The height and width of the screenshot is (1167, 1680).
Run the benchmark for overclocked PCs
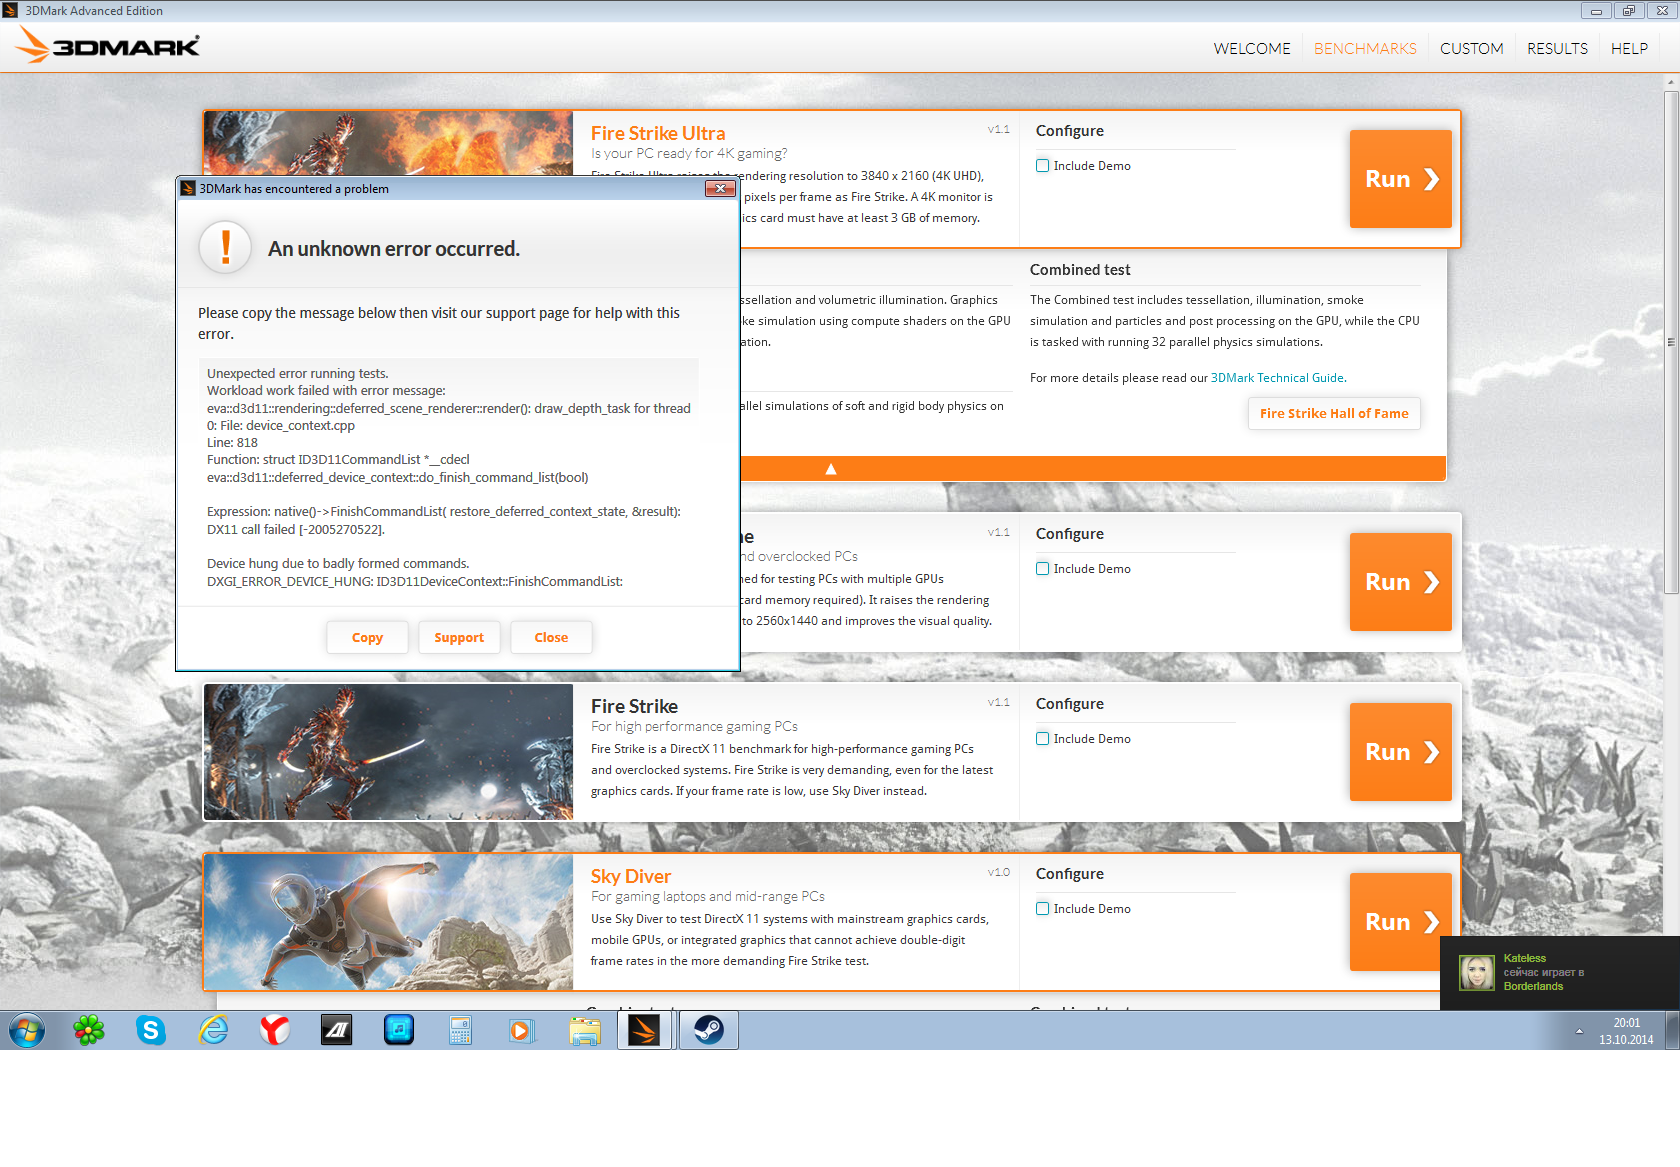(1400, 582)
